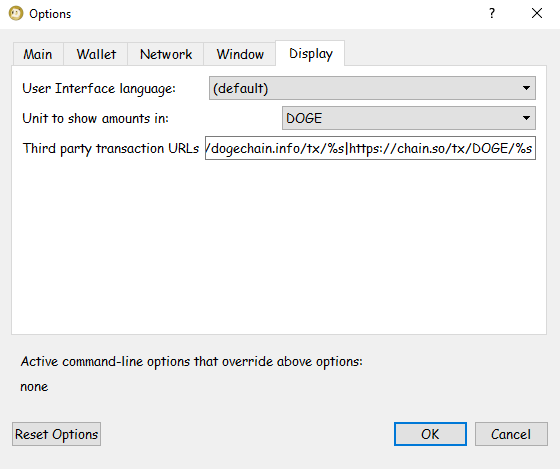Click the 'User Interface language:' label

point(99,89)
